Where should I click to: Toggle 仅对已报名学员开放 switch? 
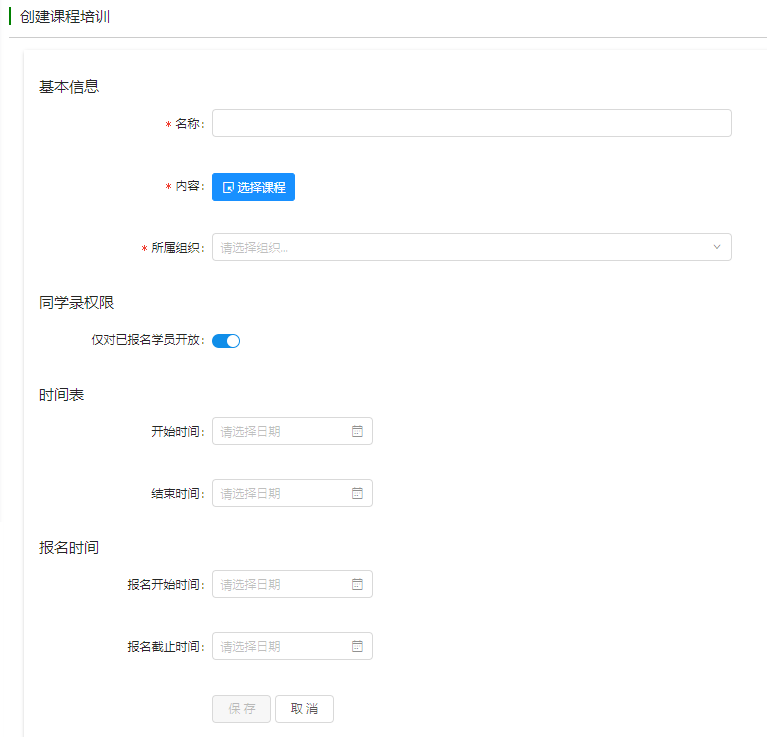[226, 341]
